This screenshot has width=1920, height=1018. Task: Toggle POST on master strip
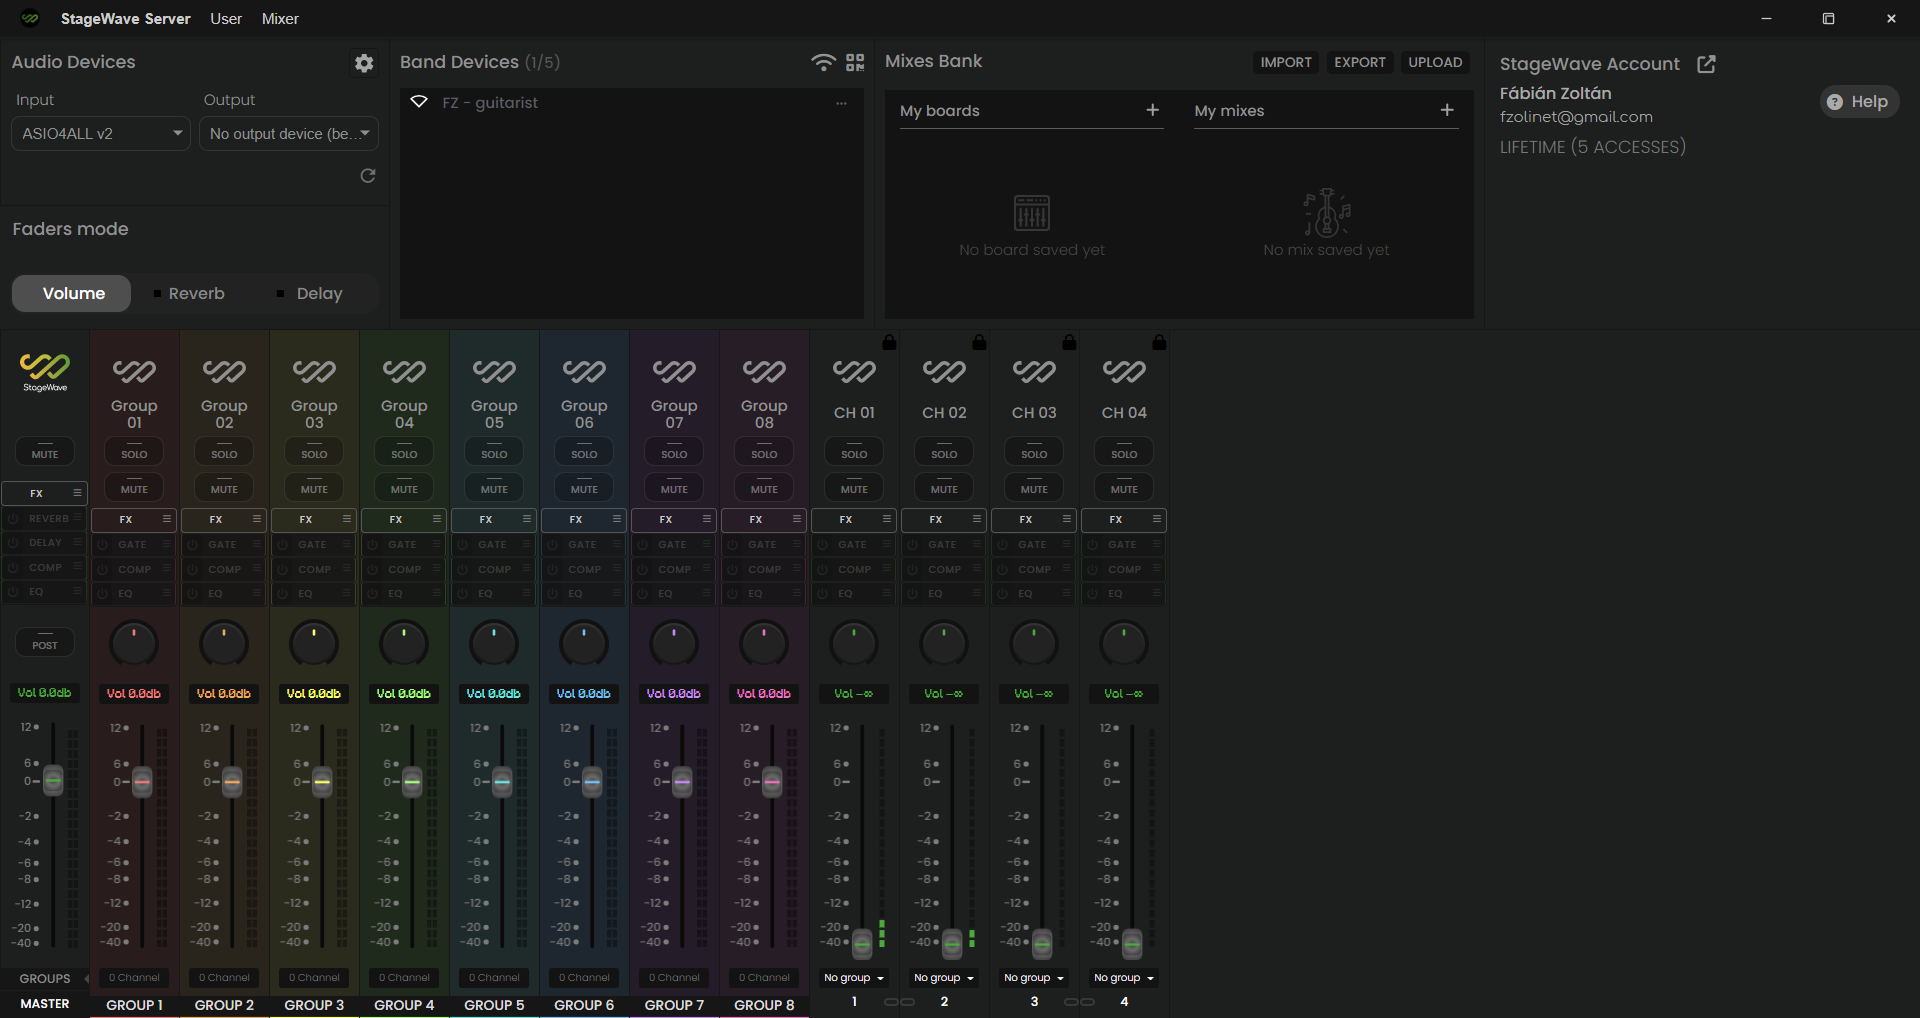pos(45,644)
